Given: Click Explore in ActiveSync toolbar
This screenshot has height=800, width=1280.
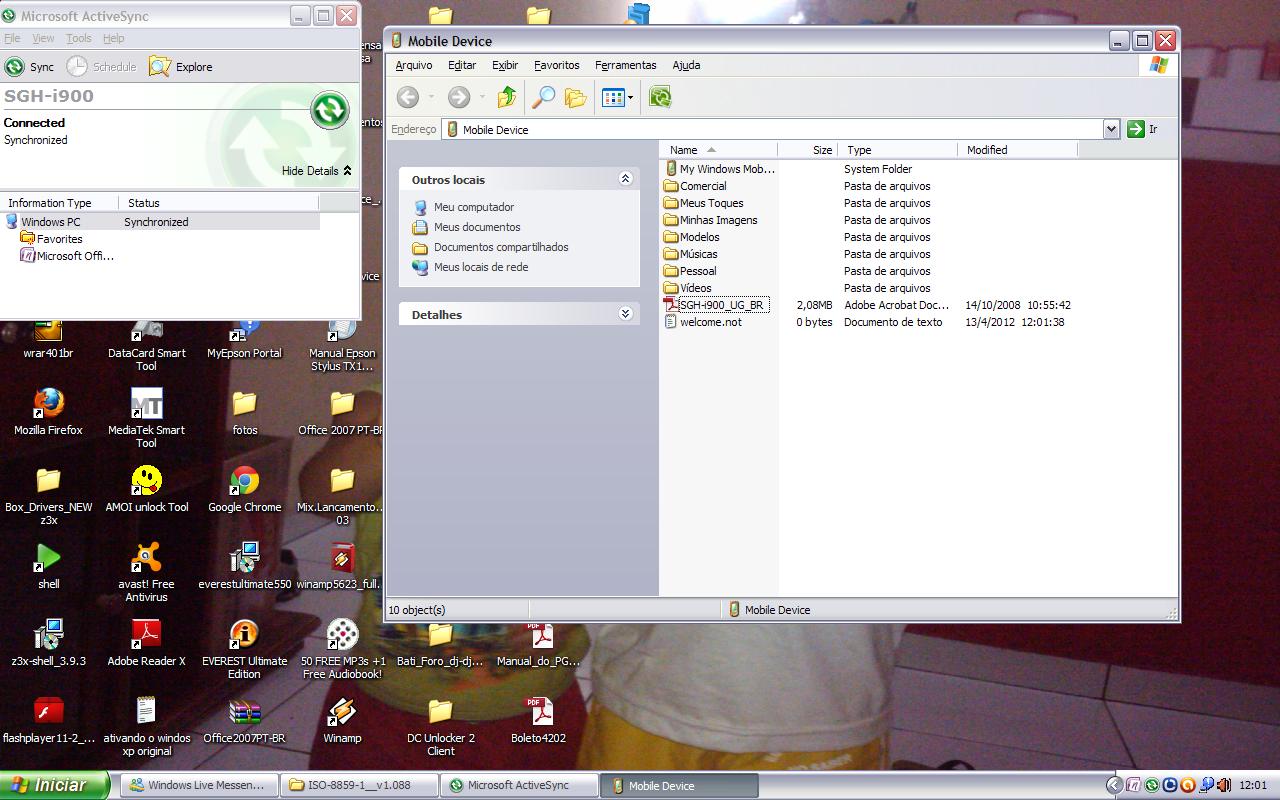Looking at the screenshot, I should pyautogui.click(x=181, y=67).
